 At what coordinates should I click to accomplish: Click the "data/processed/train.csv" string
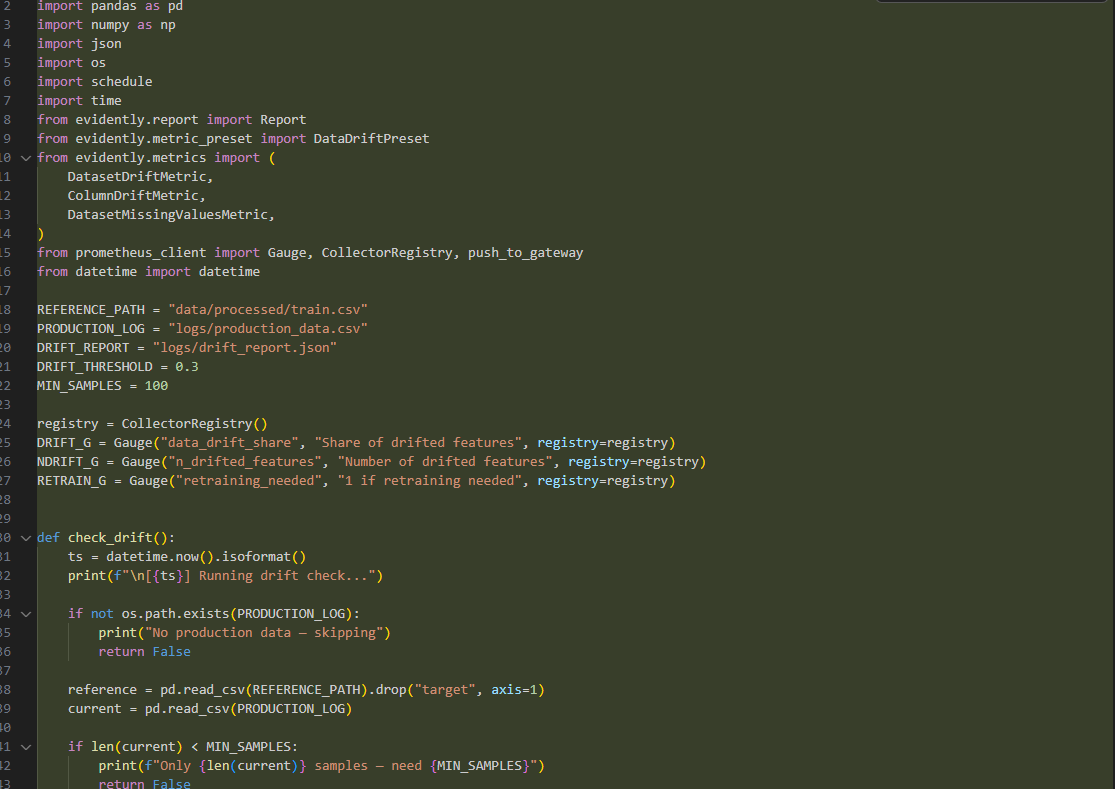[x=268, y=309]
